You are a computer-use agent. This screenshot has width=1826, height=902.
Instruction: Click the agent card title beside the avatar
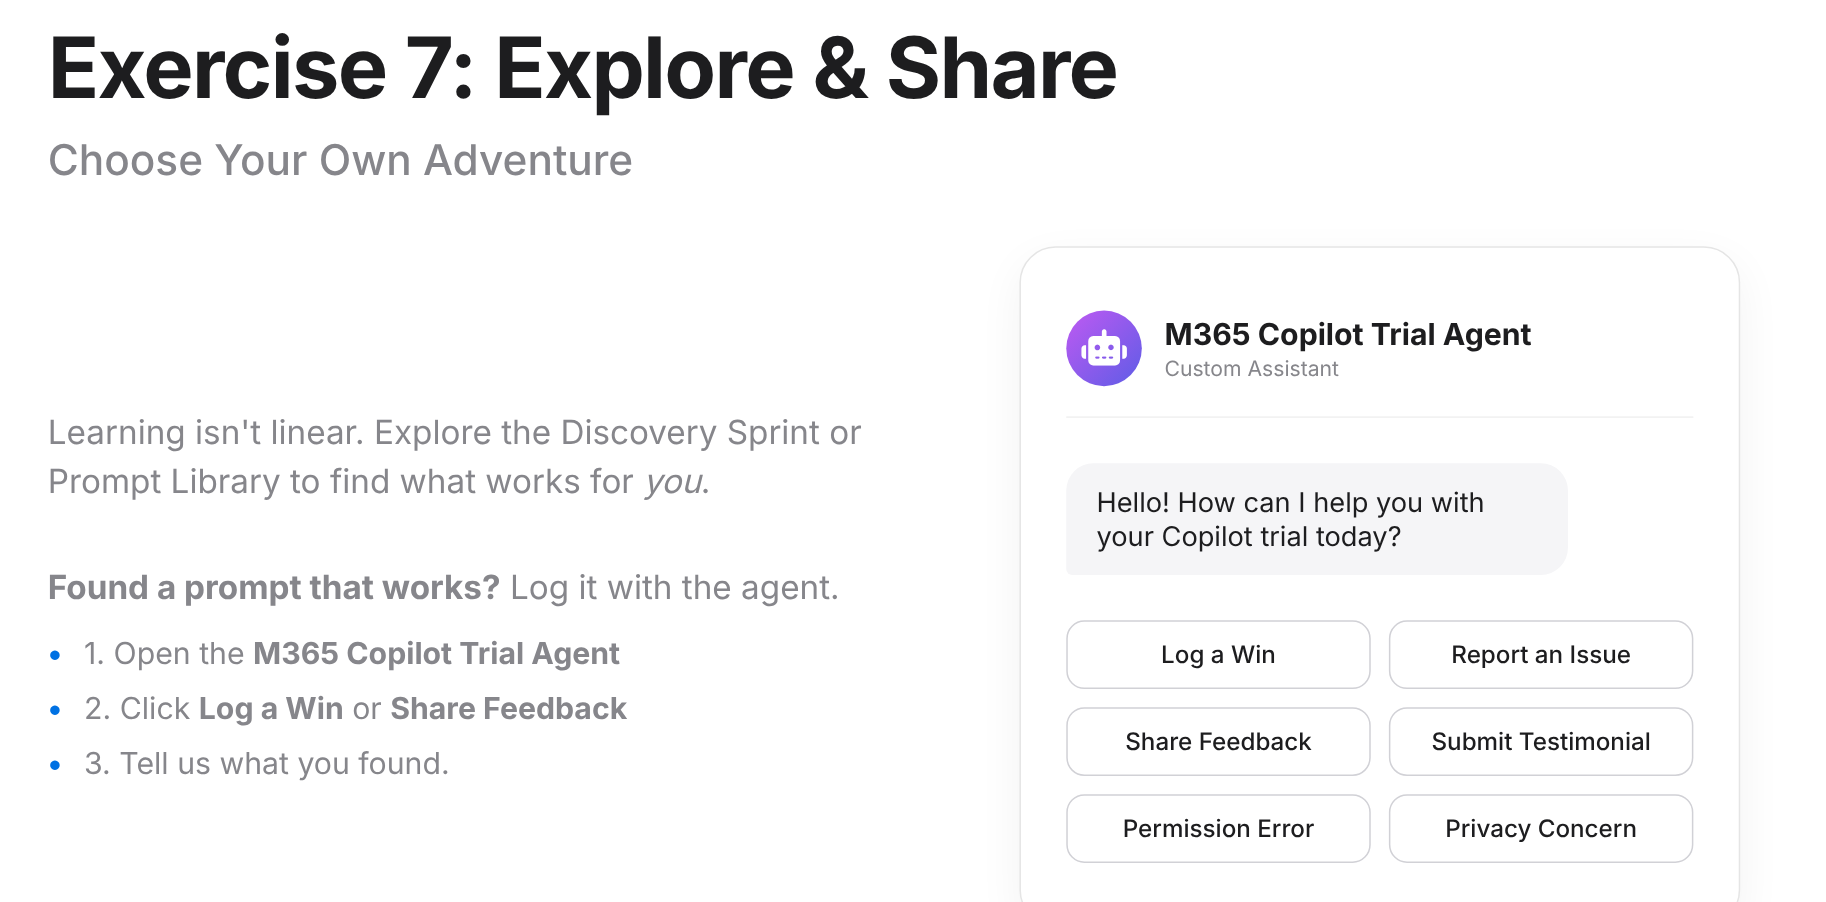[1347, 334]
